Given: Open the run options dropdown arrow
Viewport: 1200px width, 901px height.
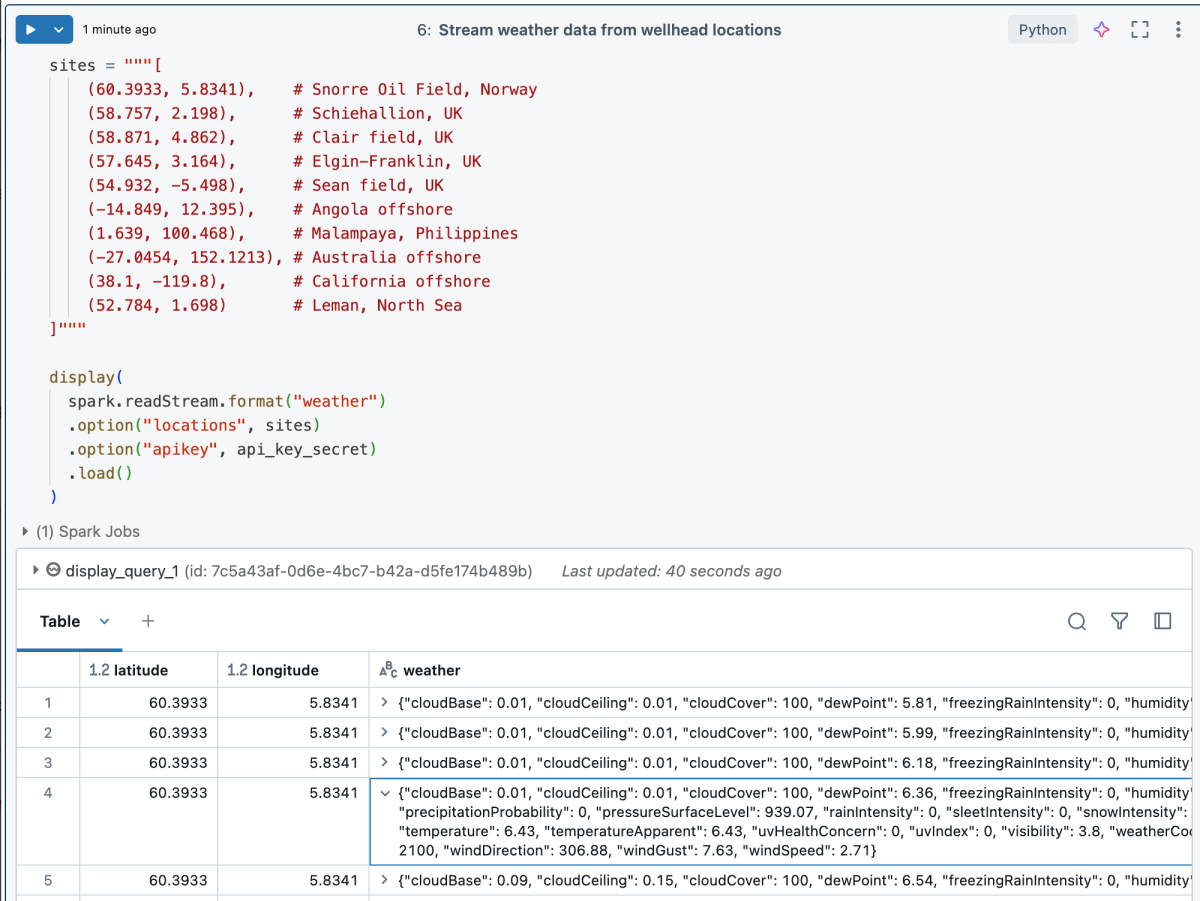Looking at the screenshot, I should pos(59,30).
